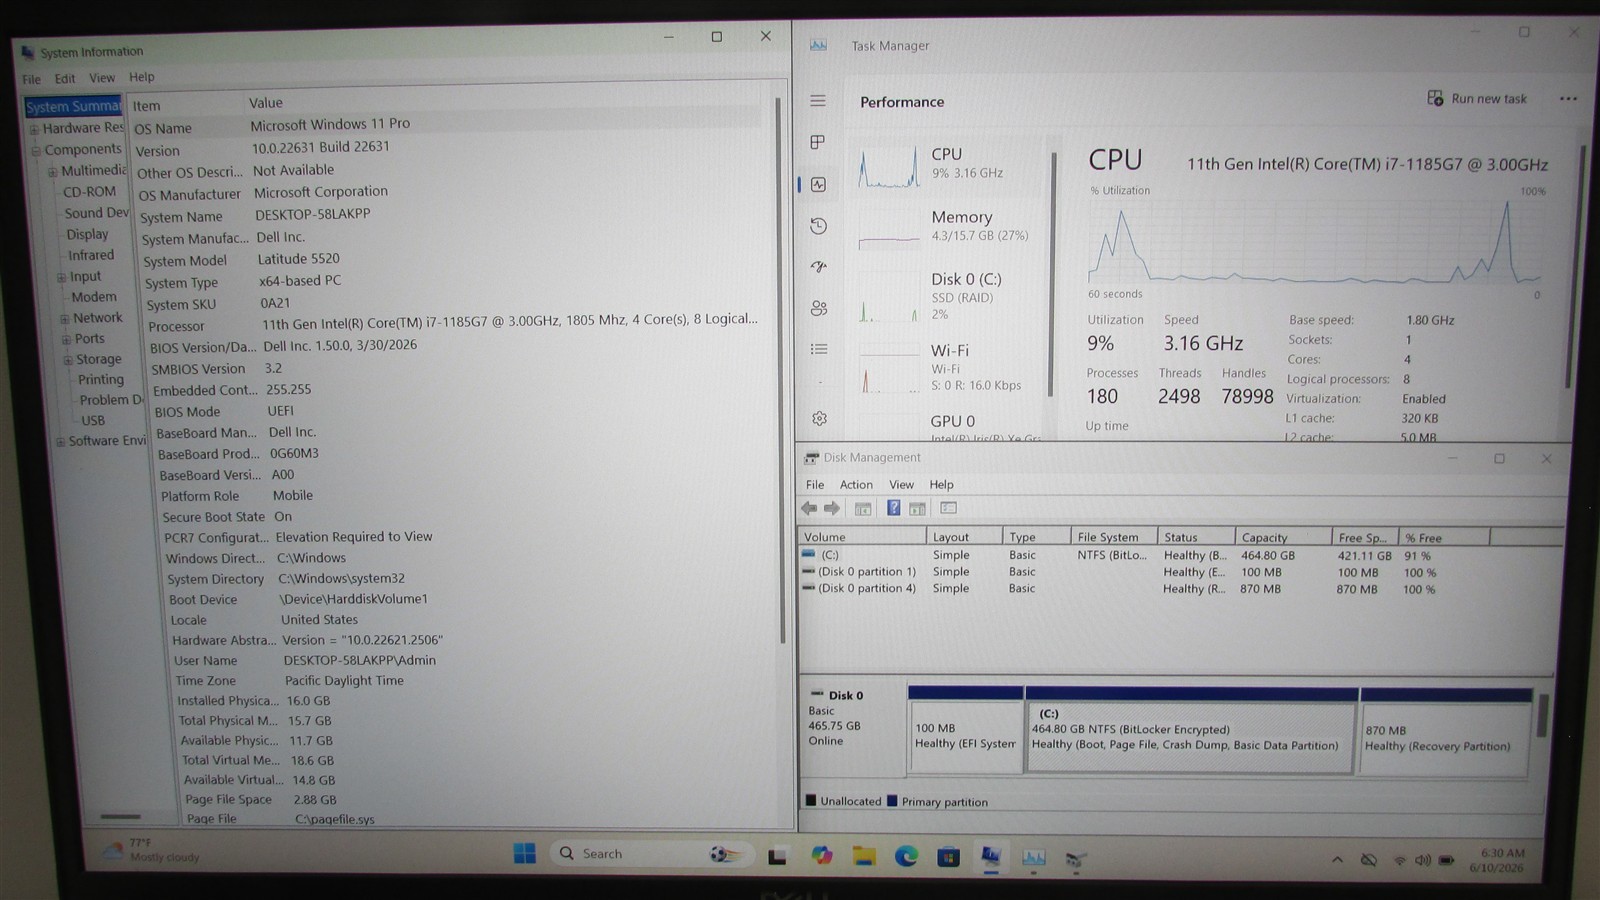Expand Storage tree node
This screenshot has width=1600, height=900.
pyautogui.click(x=68, y=360)
